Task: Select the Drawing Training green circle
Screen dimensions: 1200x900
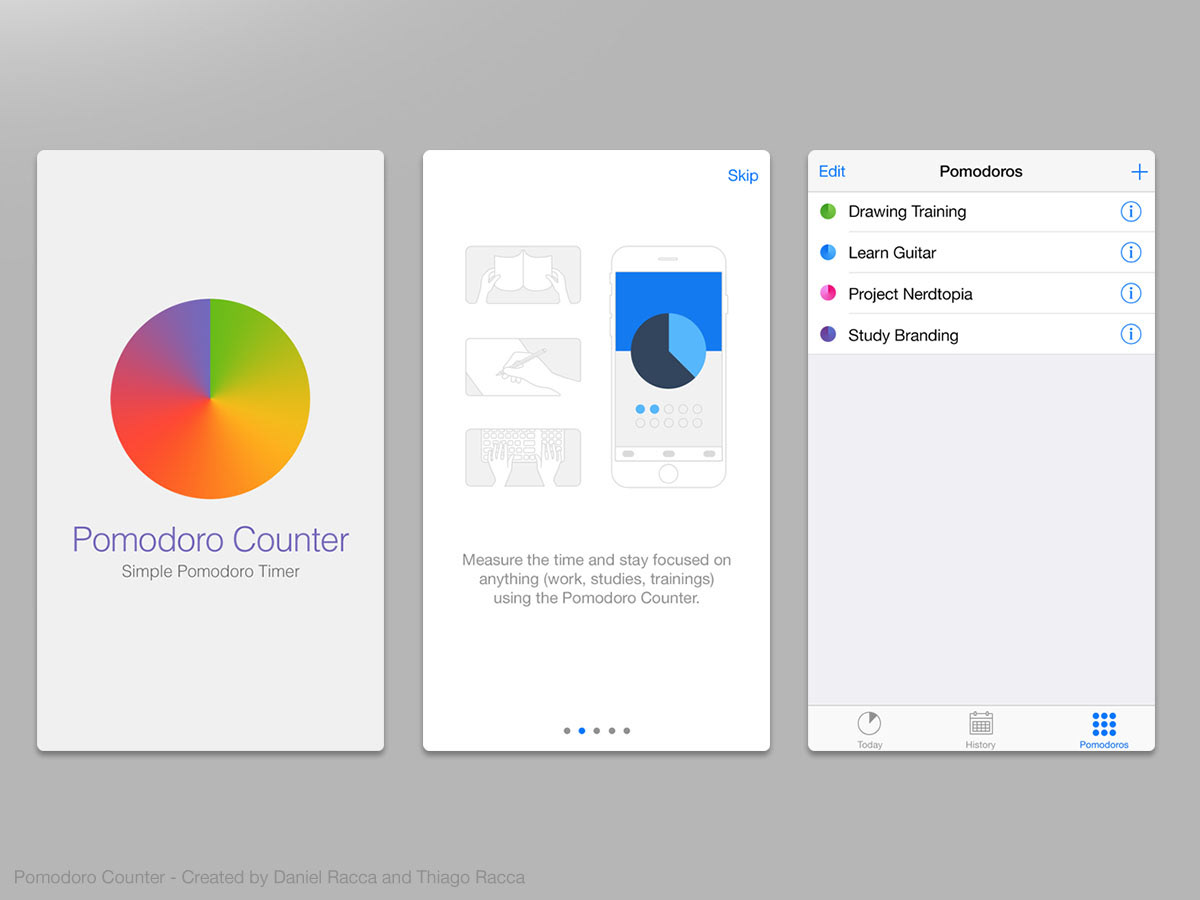Action: click(828, 211)
